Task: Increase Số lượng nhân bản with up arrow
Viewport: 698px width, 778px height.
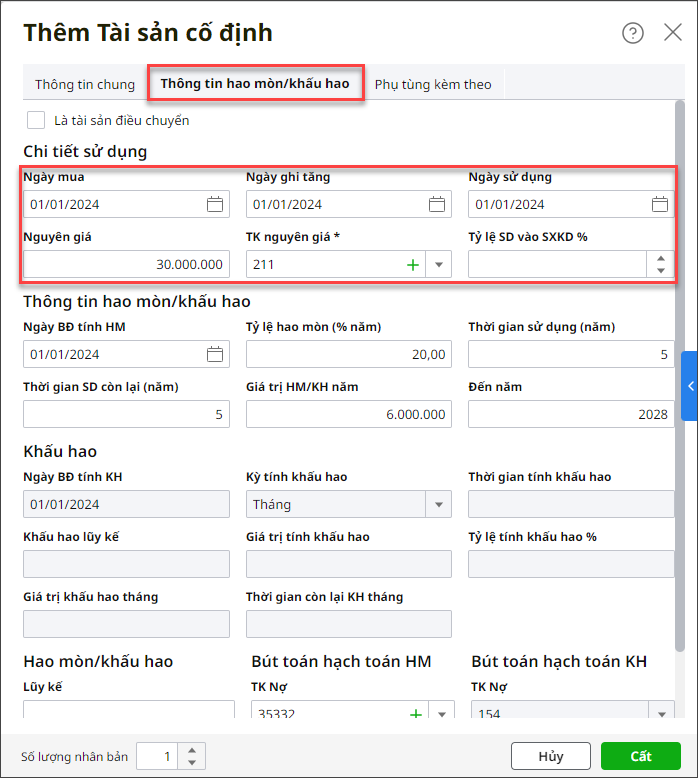Action: (x=192, y=750)
